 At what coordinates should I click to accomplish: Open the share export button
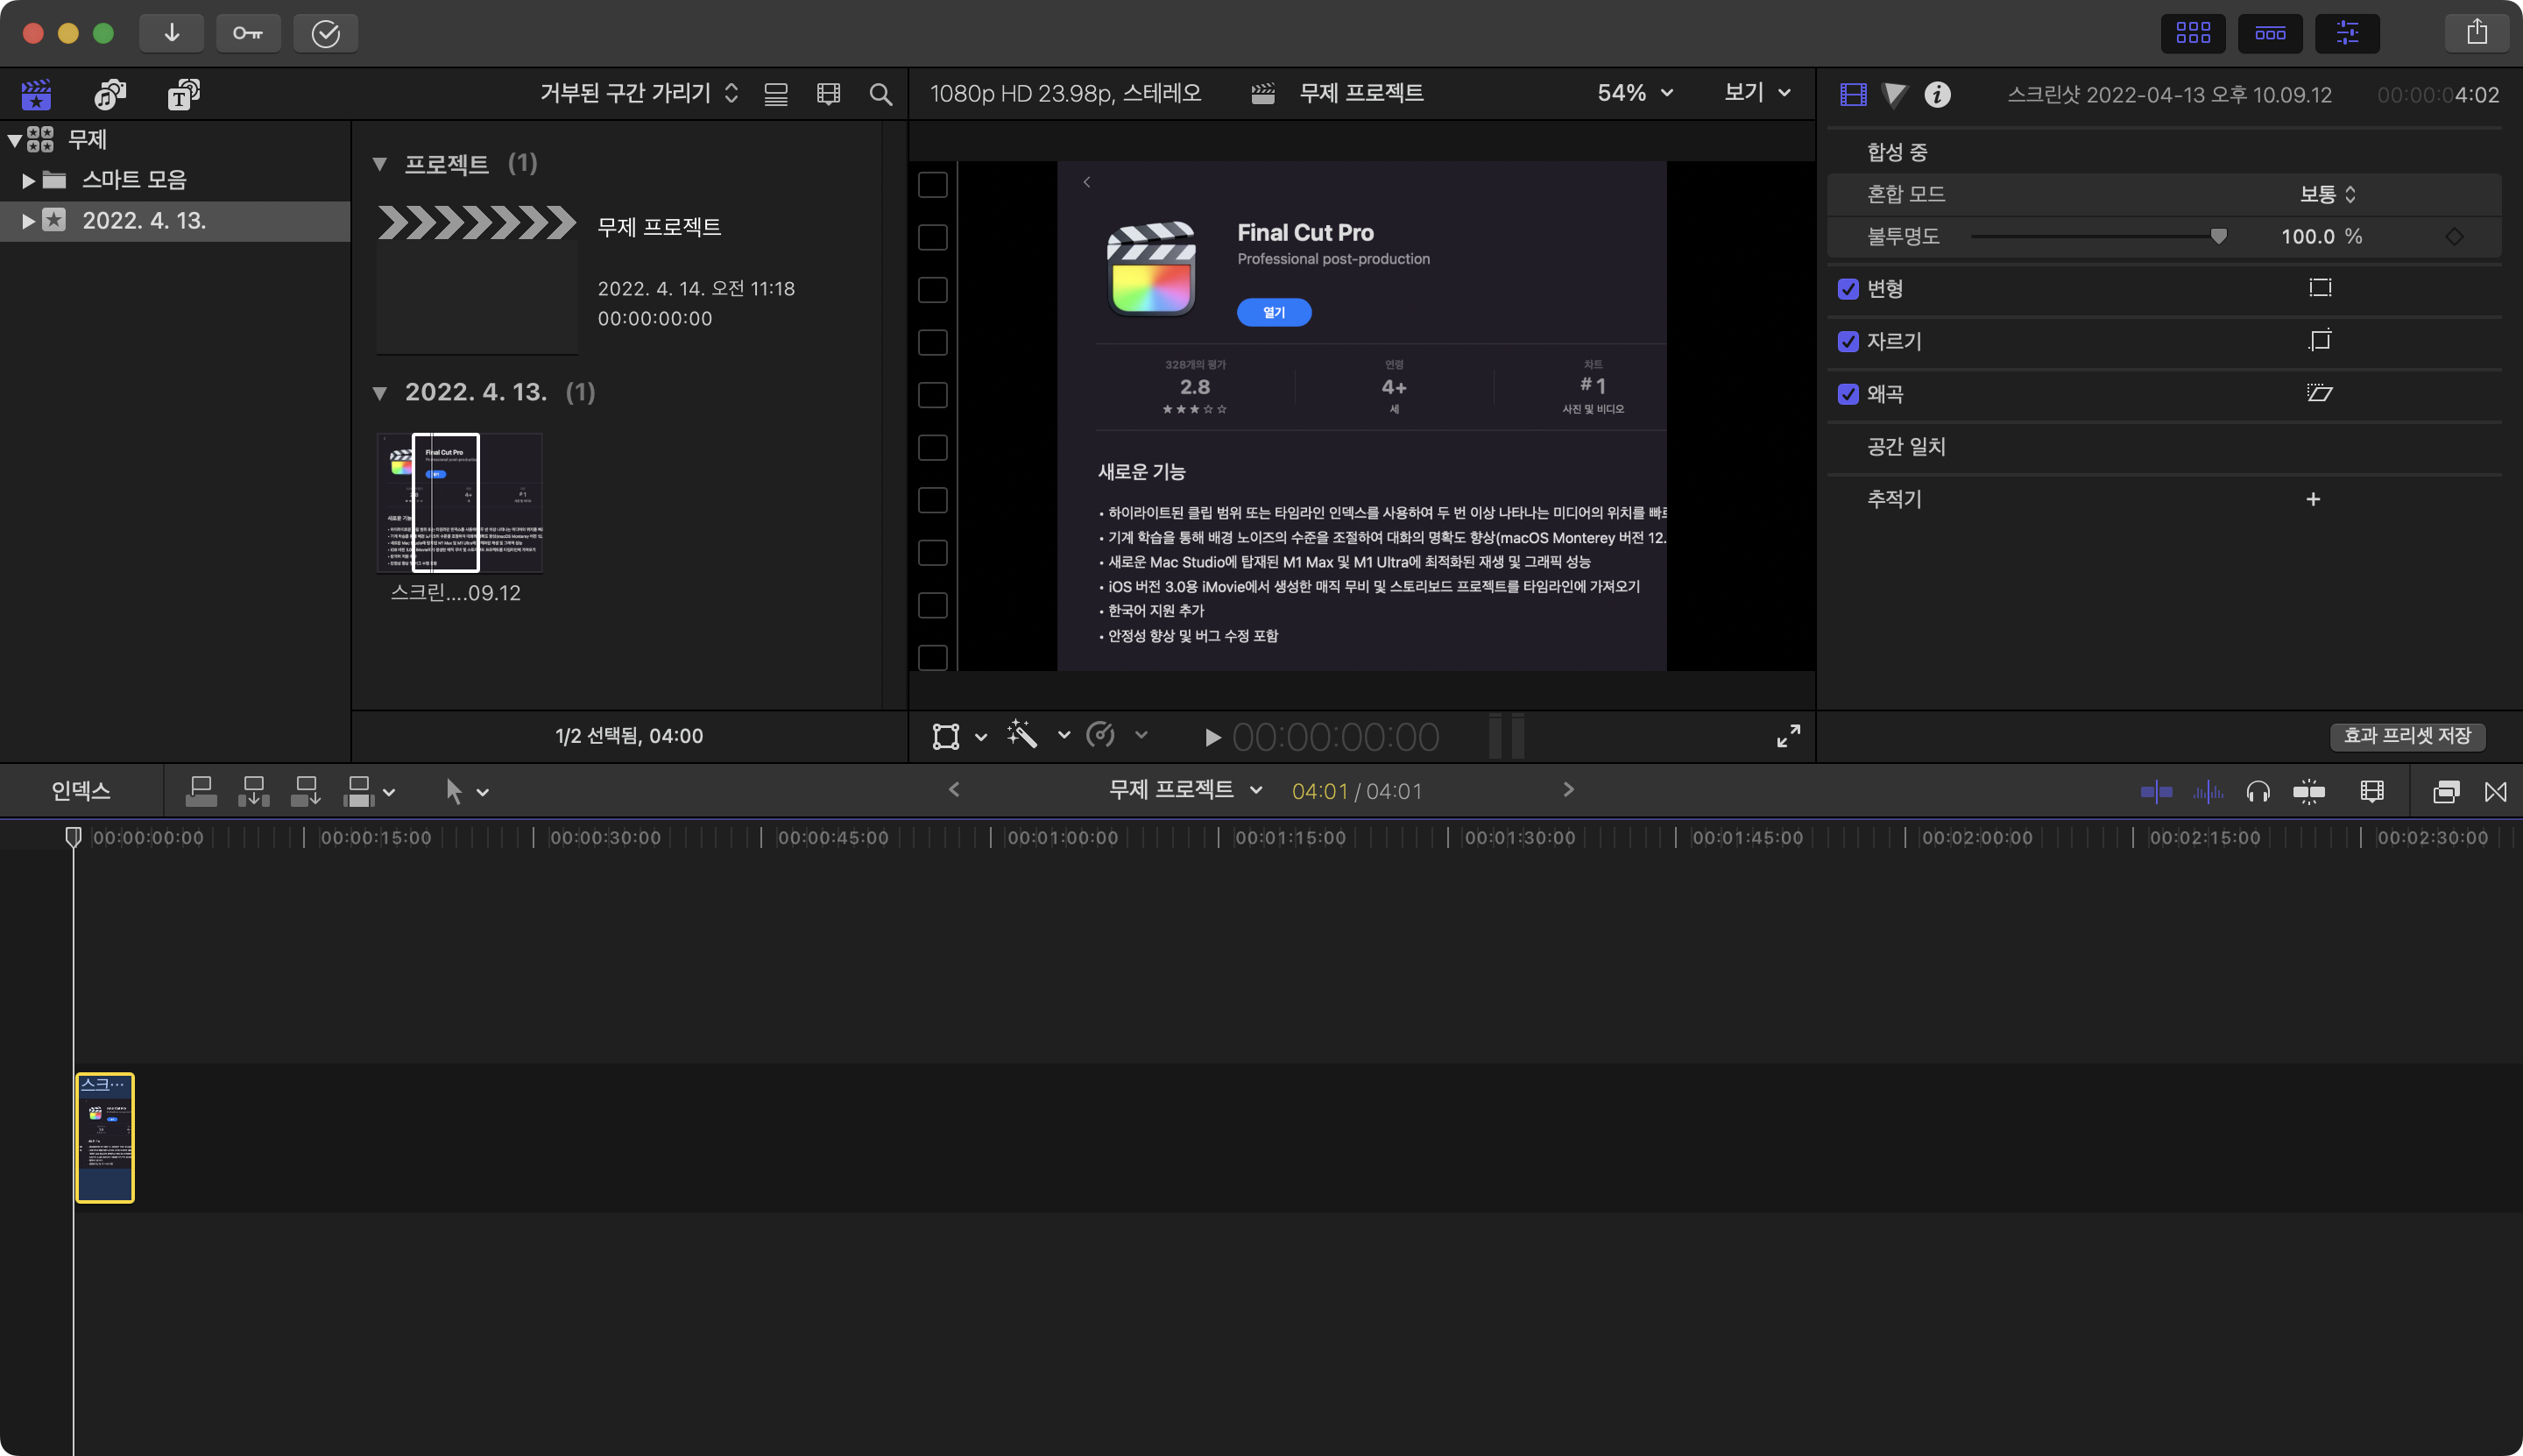(2476, 33)
